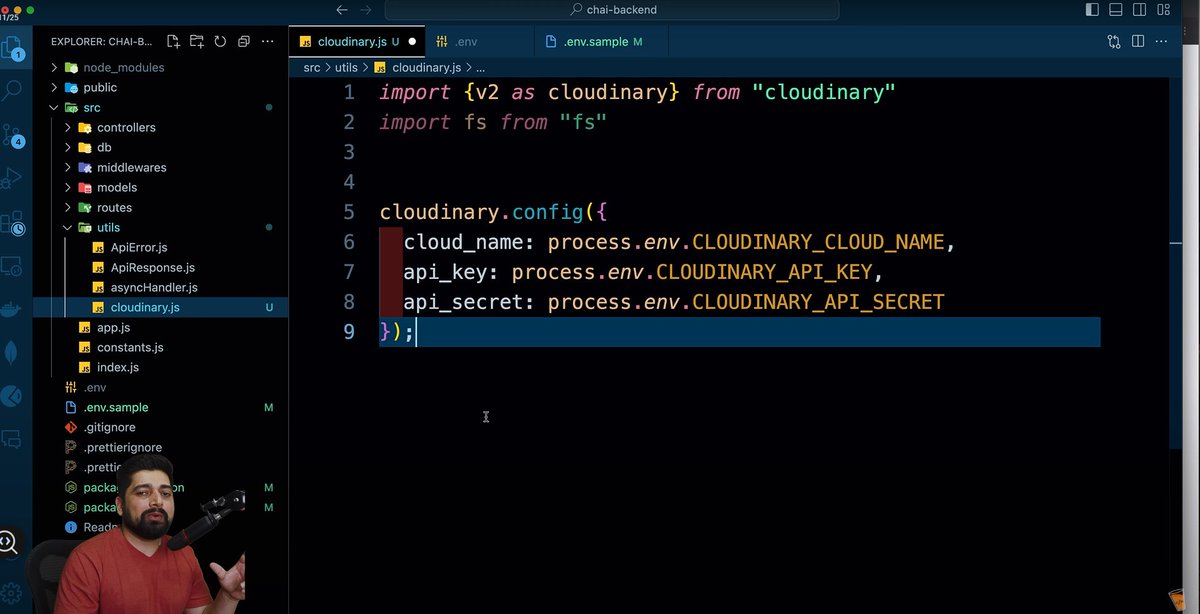
Task: Collapse Folders using the collapse-all icon
Action: (243, 41)
